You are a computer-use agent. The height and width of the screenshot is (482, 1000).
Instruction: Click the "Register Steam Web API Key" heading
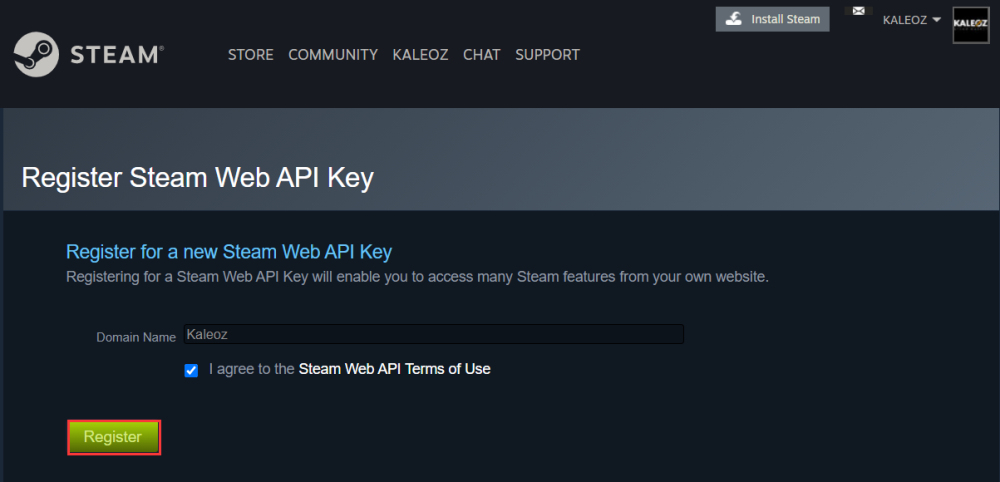197,178
